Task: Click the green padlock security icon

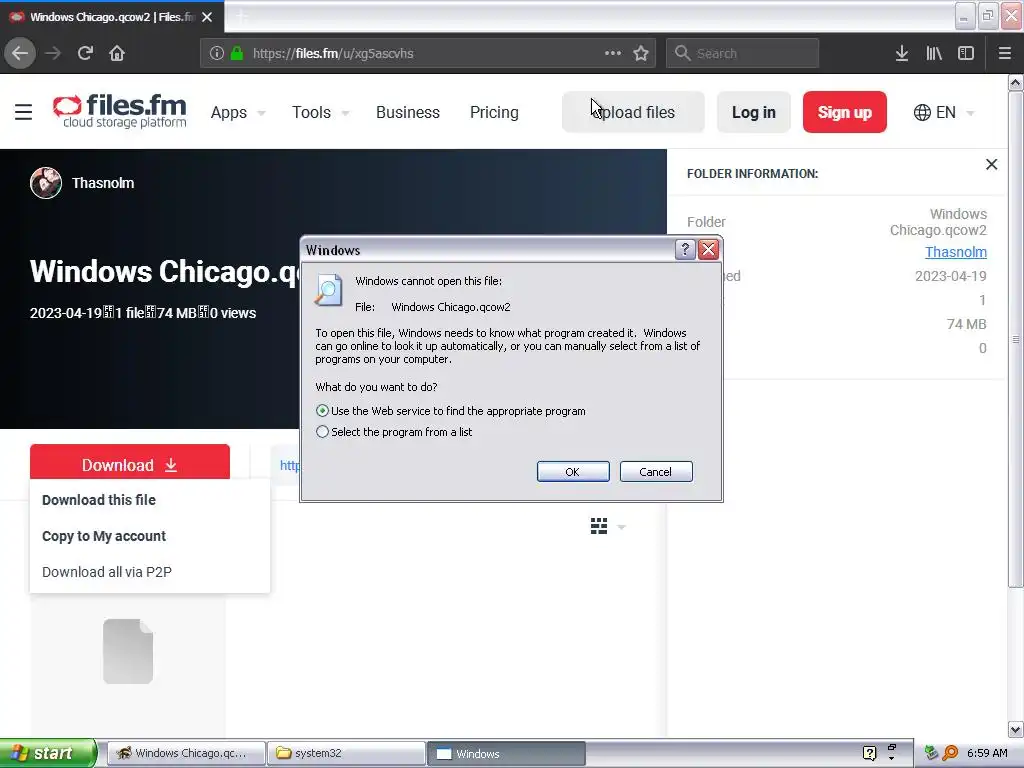Action: [x=237, y=53]
